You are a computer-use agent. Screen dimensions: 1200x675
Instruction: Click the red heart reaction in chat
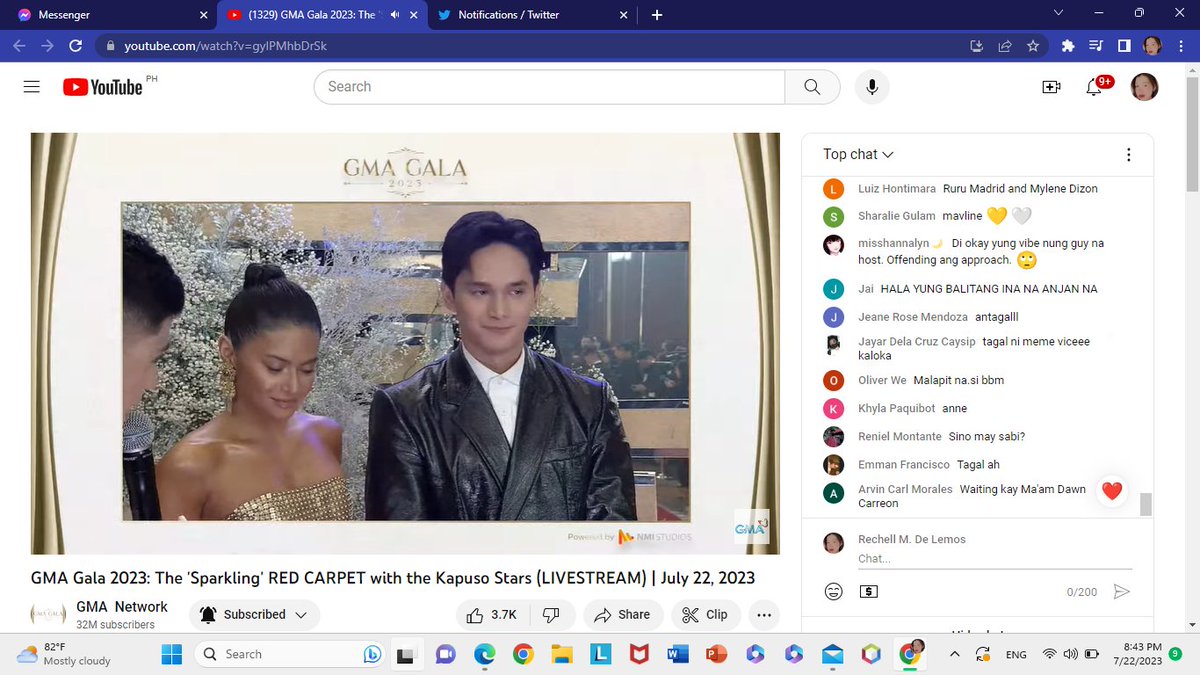tap(1112, 491)
